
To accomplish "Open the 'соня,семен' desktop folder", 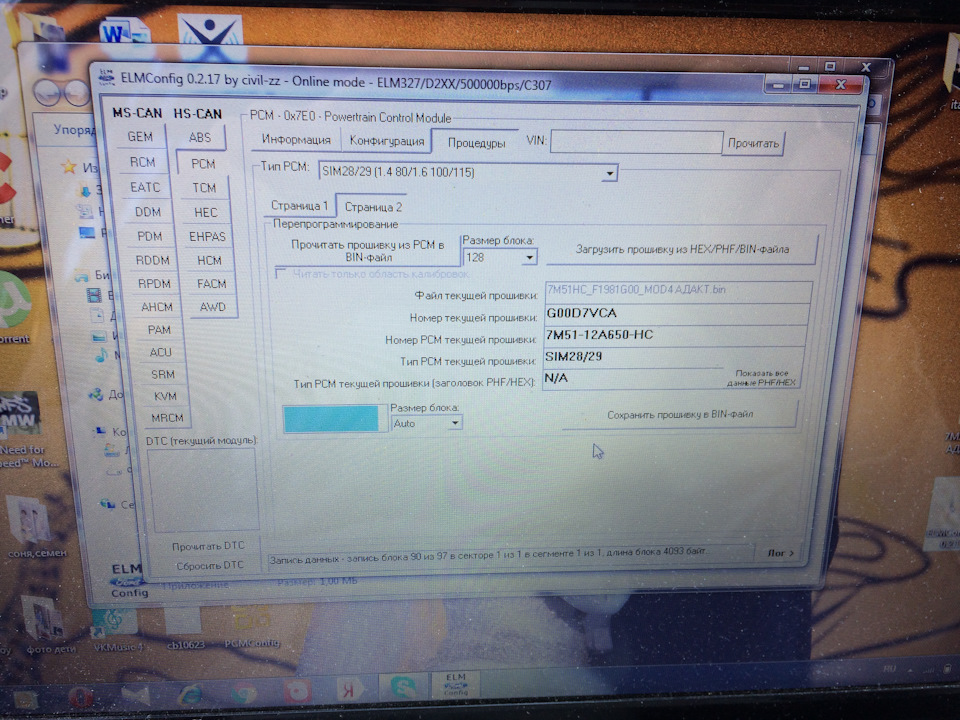I will 36,527.
